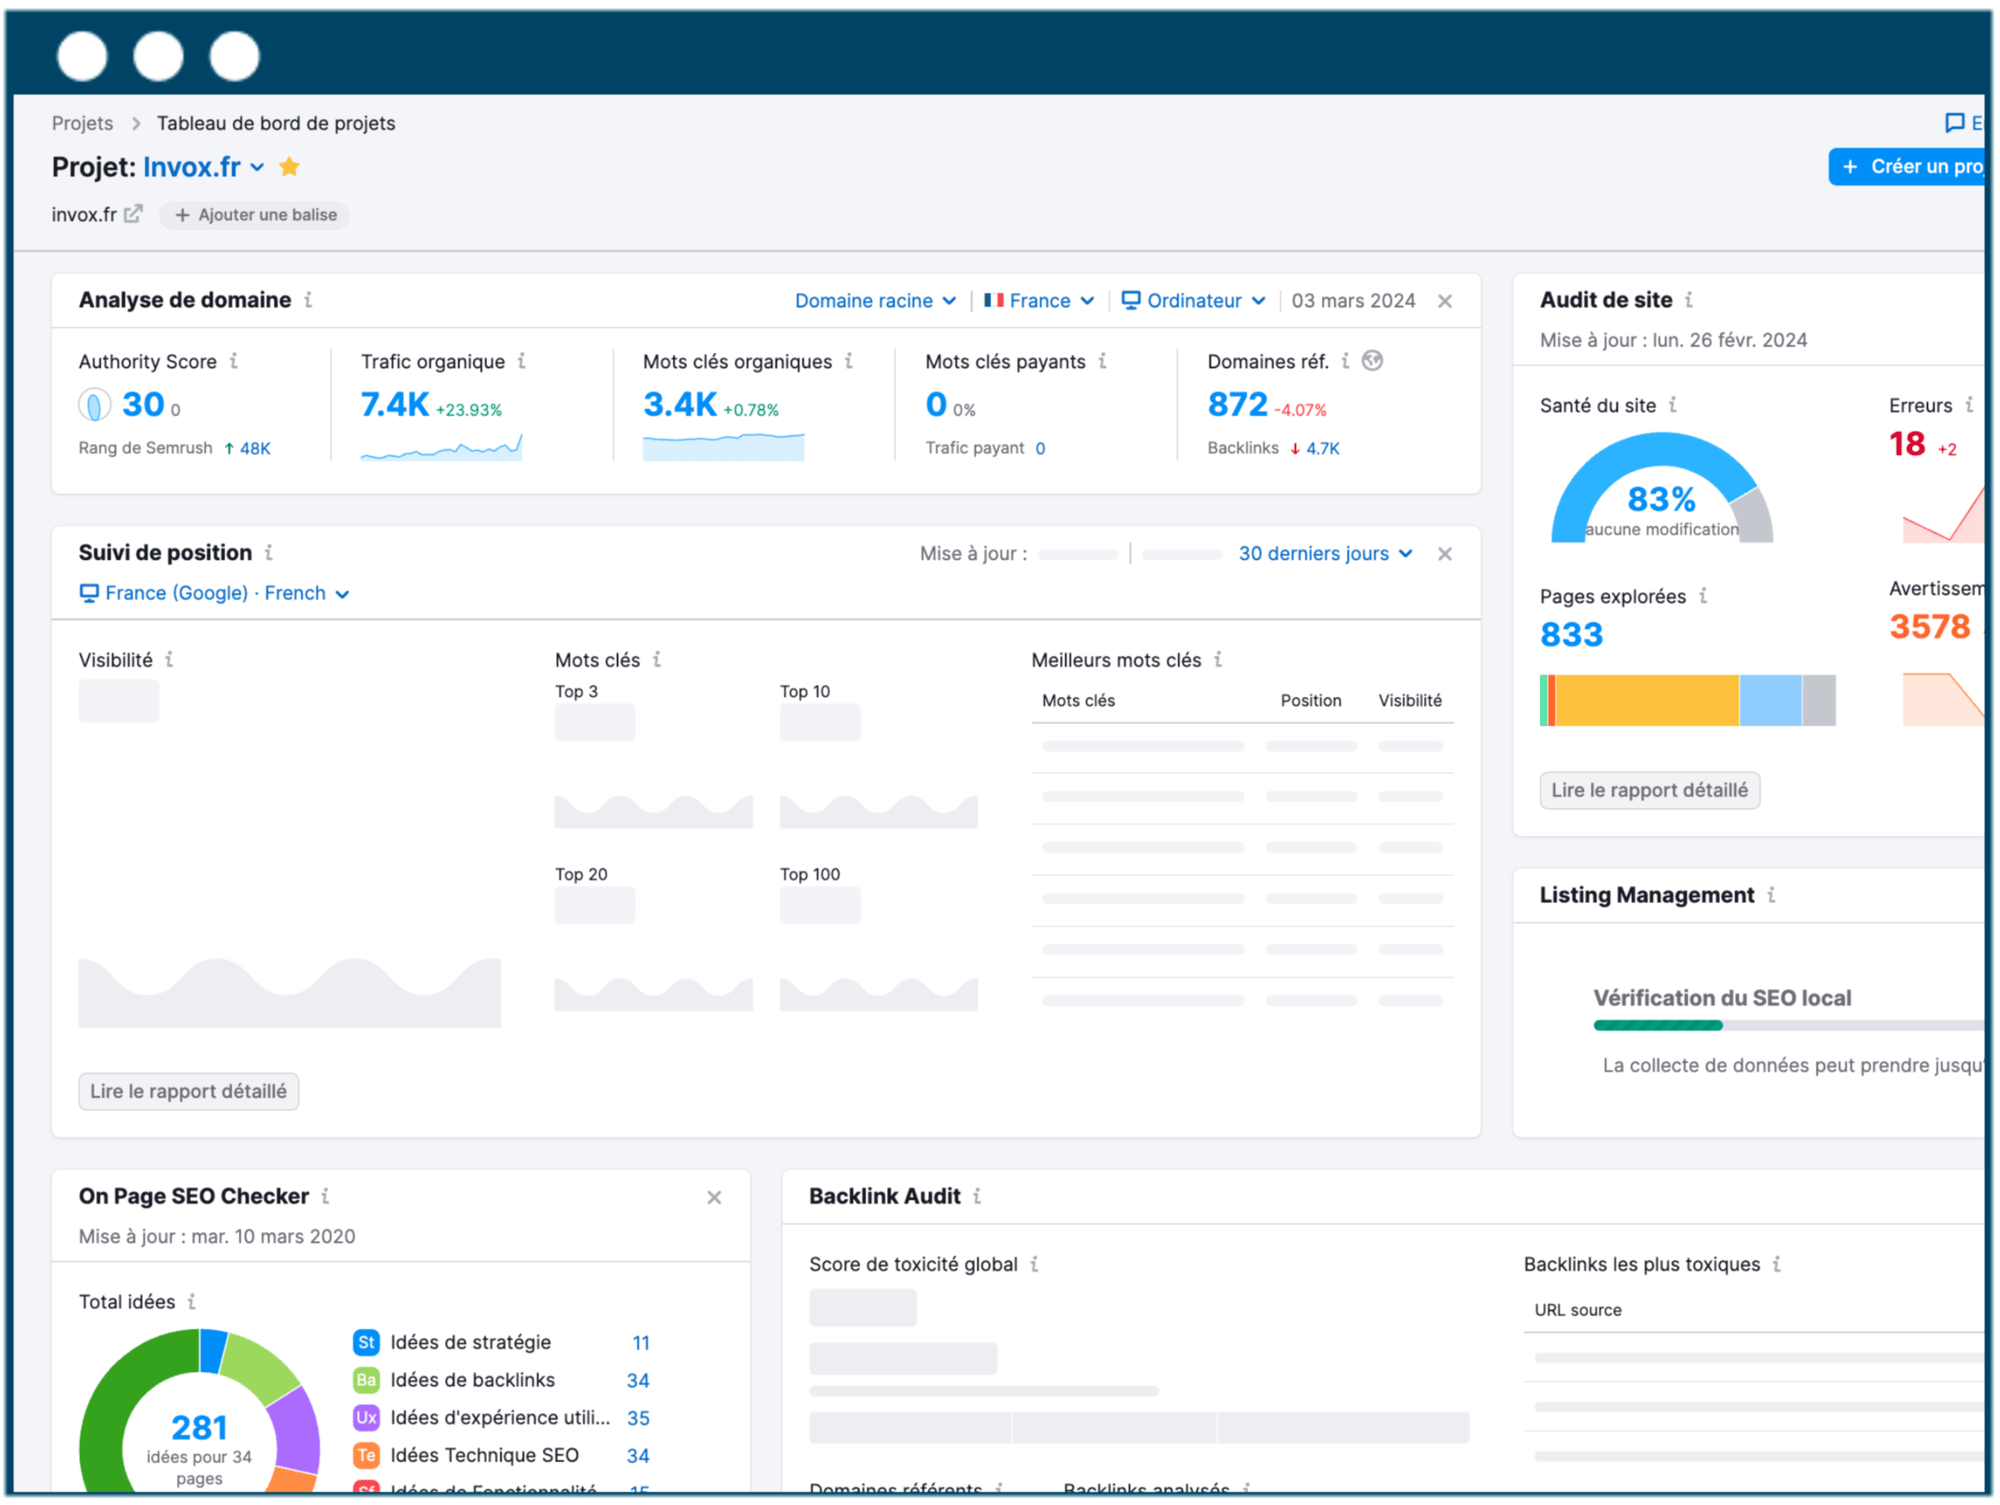2000x1505 pixels.
Task: Click info icon beside Total idées
Action: 192,1302
